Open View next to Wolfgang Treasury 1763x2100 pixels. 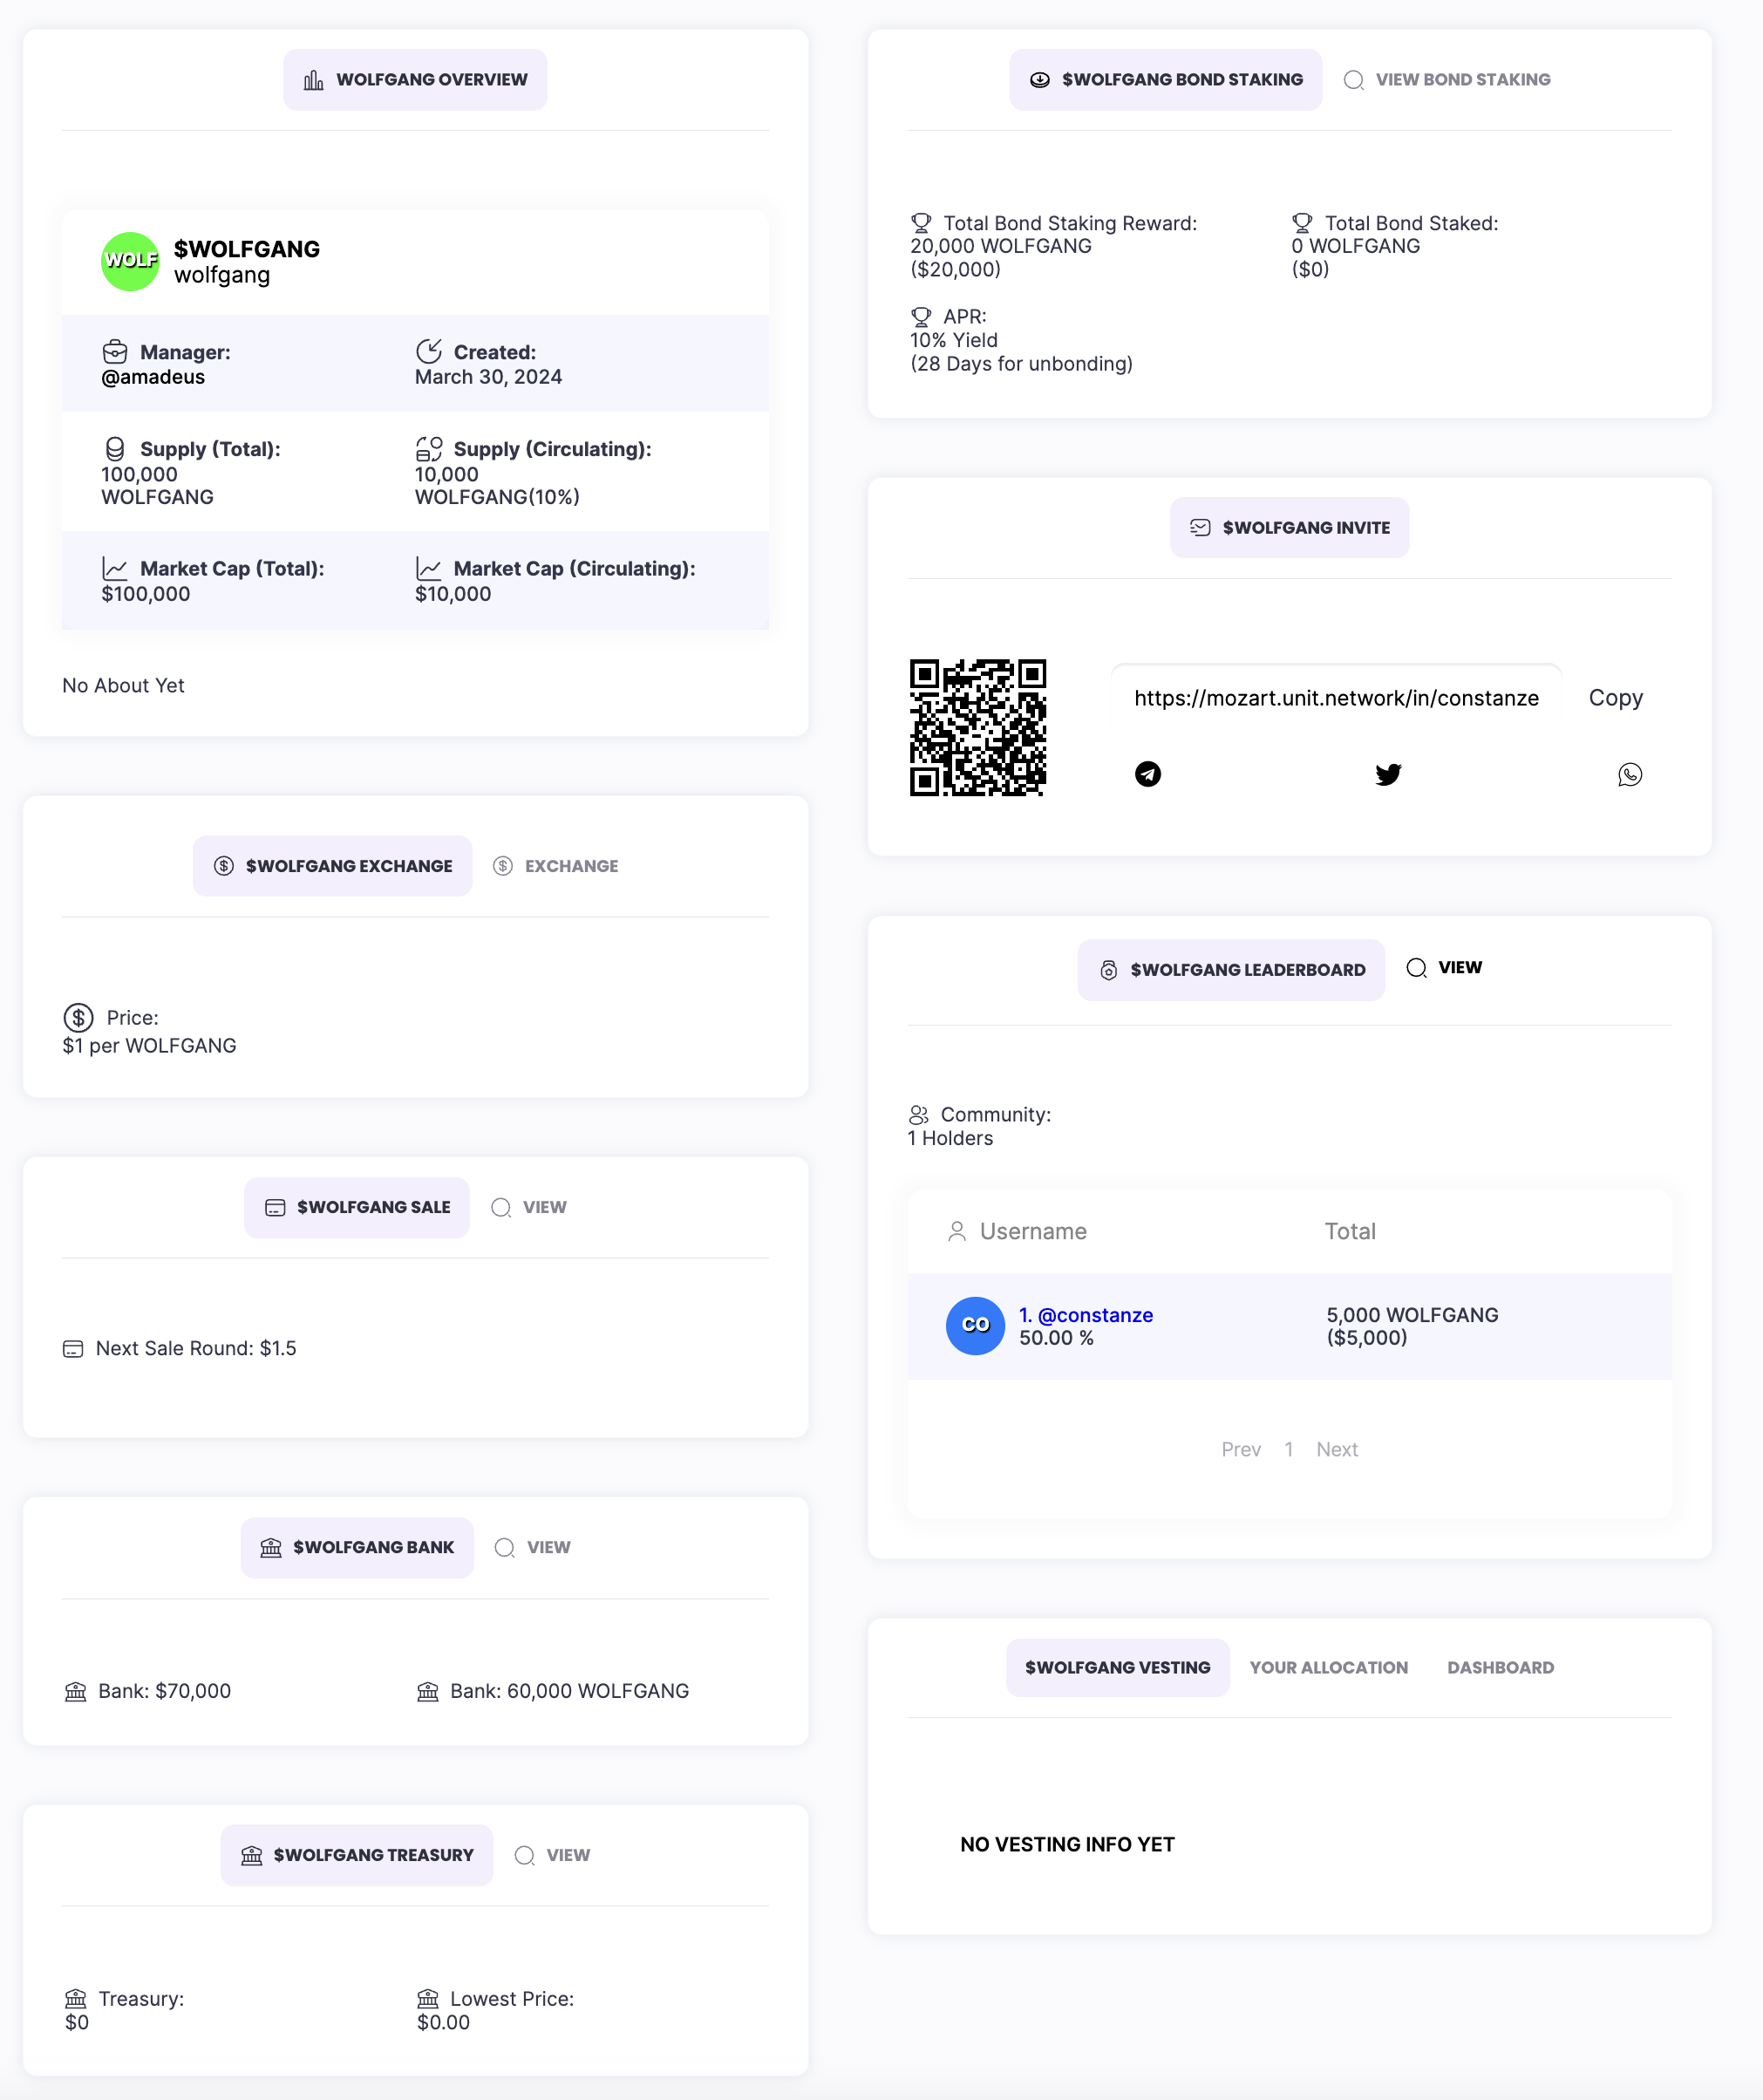[553, 1855]
